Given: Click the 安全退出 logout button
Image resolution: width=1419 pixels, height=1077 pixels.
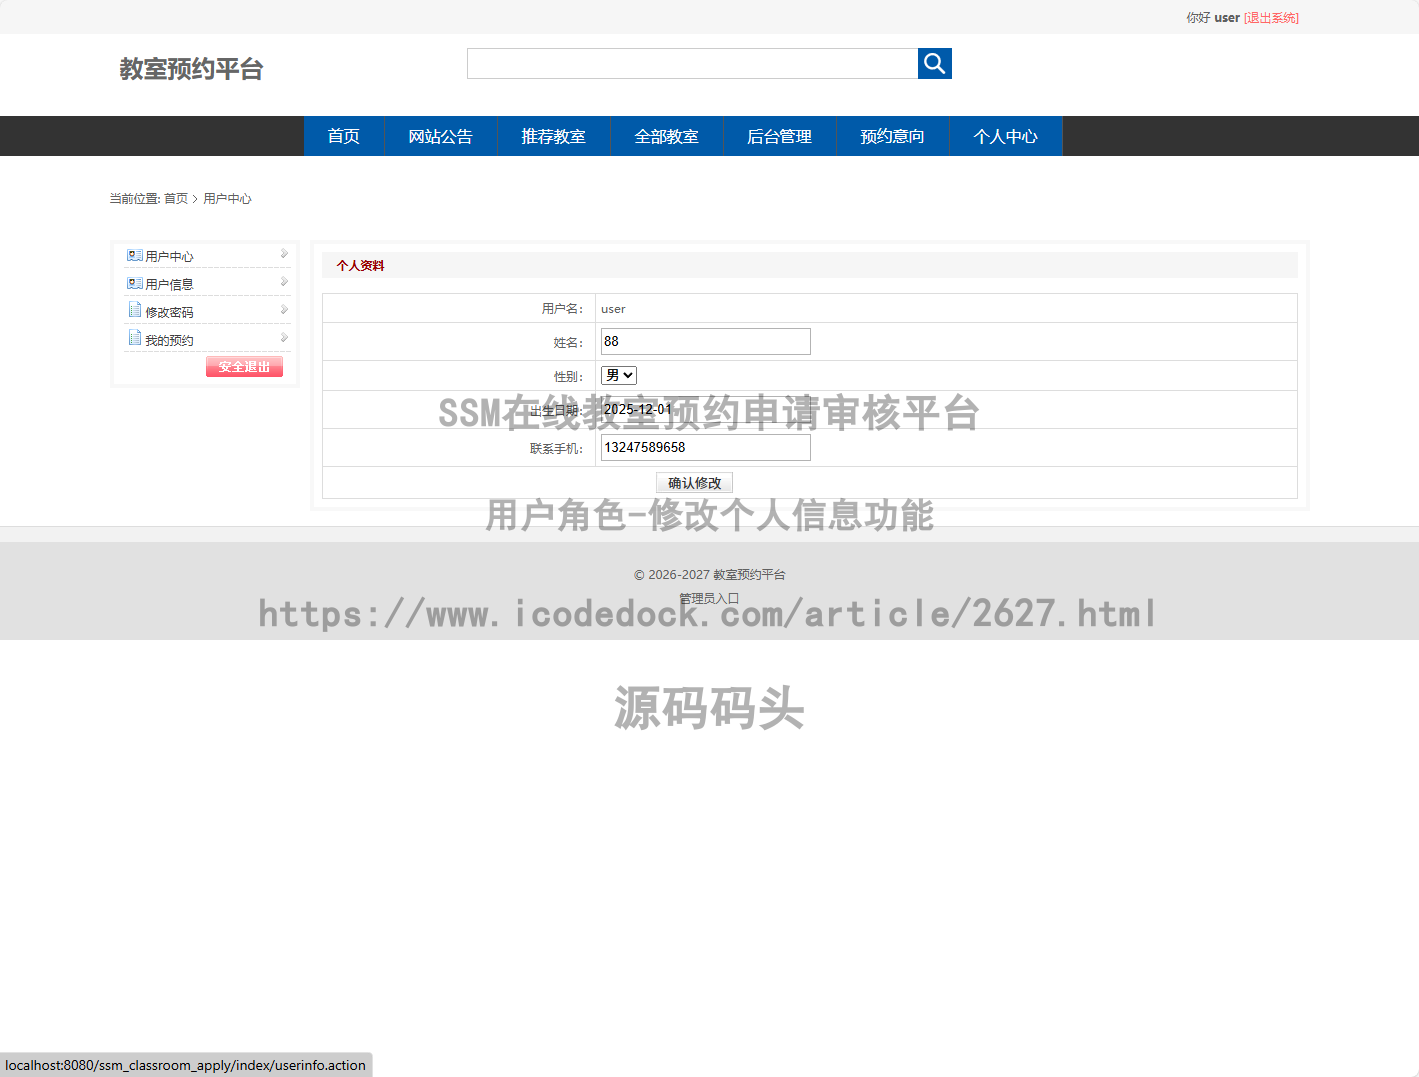Looking at the screenshot, I should point(243,366).
